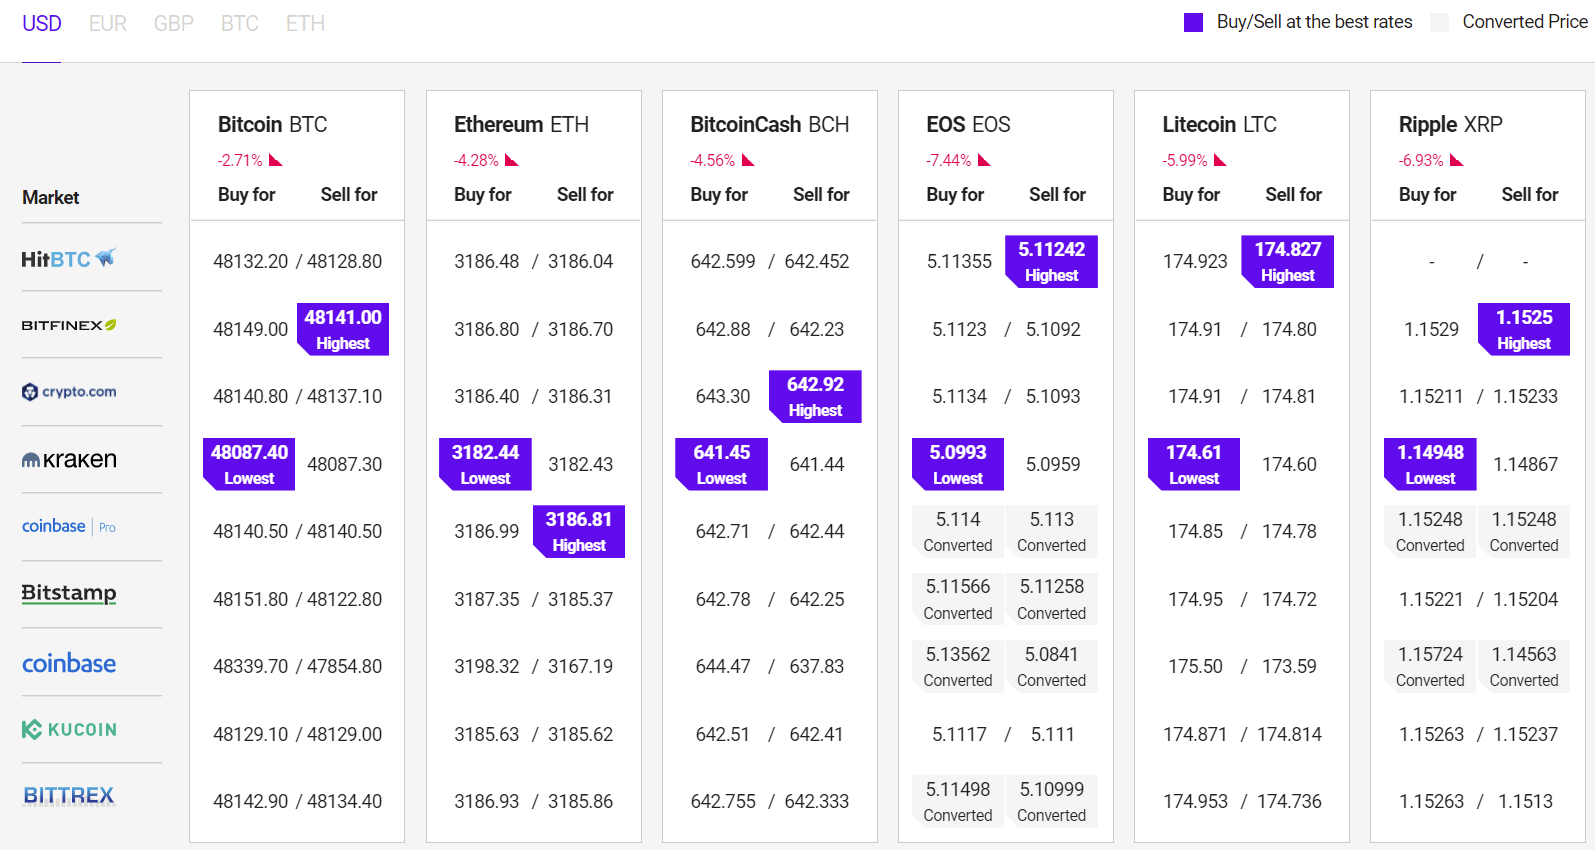Open the Ripple XRP column heading
This screenshot has height=850, width=1595.
(x=1450, y=125)
